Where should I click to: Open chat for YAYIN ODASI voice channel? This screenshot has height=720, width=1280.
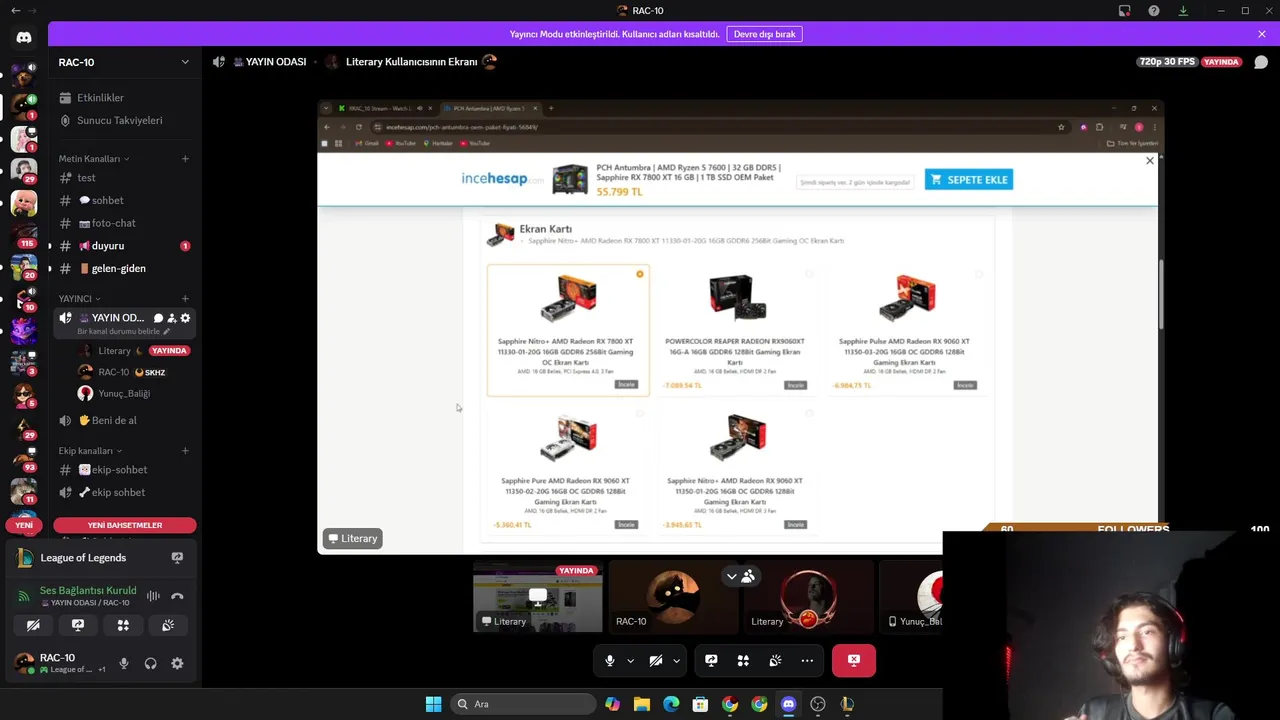[158, 318]
